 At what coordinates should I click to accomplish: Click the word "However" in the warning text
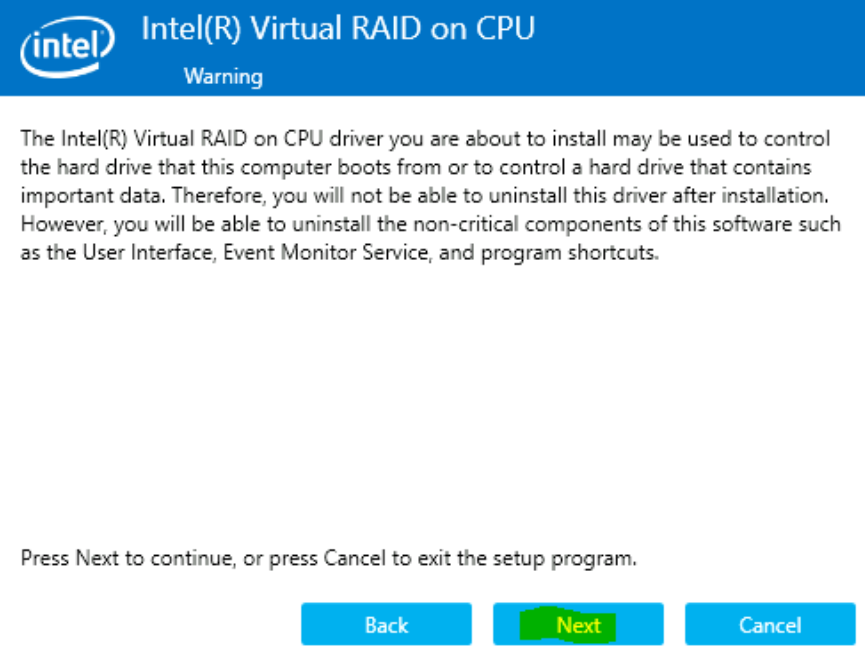[56, 224]
